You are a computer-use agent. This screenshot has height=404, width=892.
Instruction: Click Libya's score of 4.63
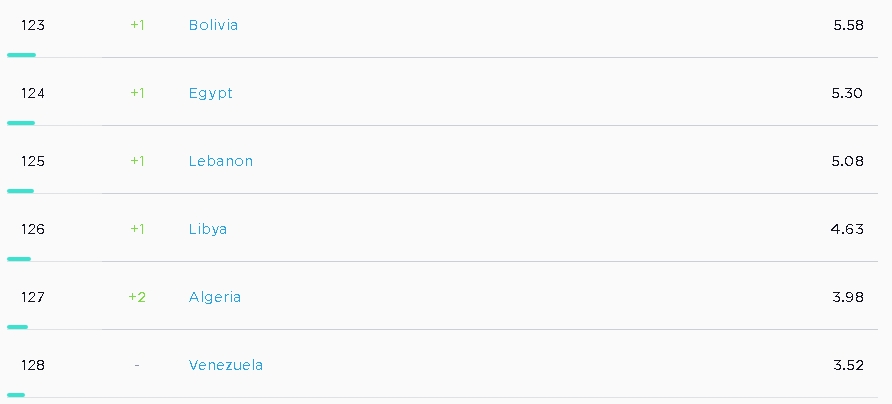(847, 229)
